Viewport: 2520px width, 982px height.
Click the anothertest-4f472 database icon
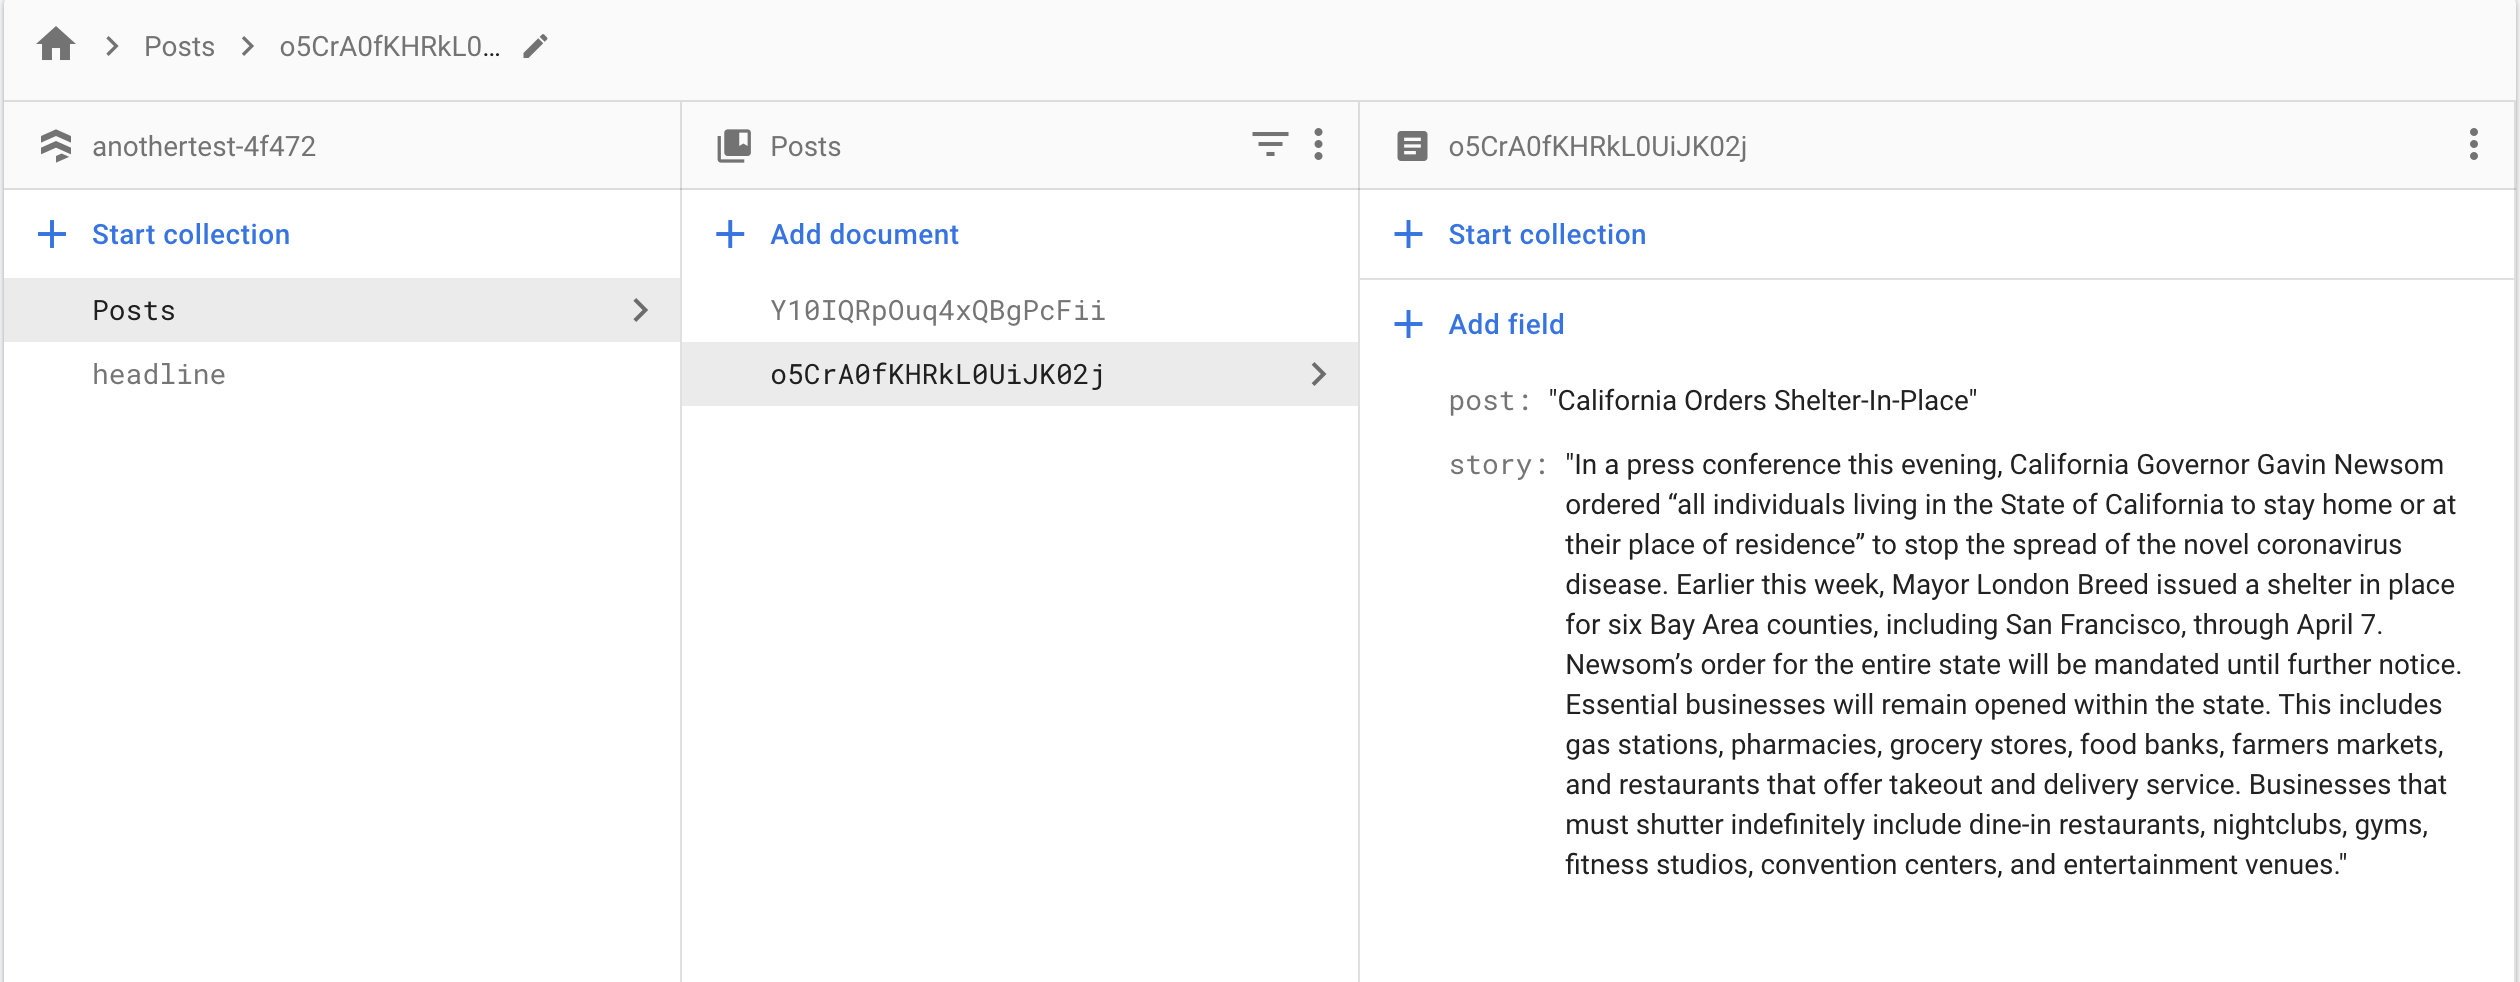pos(56,146)
